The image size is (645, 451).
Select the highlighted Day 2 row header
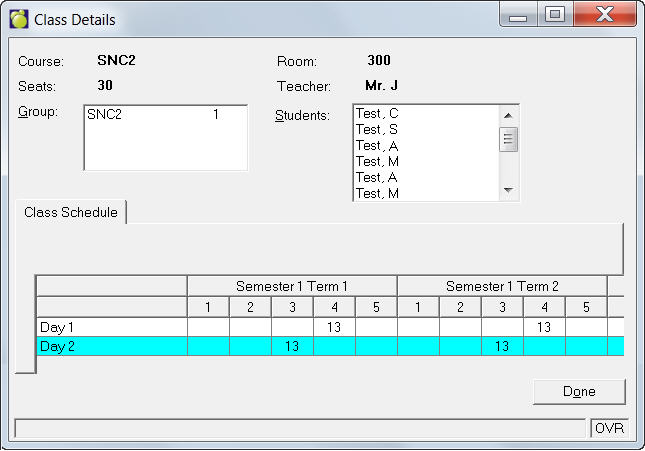point(111,346)
